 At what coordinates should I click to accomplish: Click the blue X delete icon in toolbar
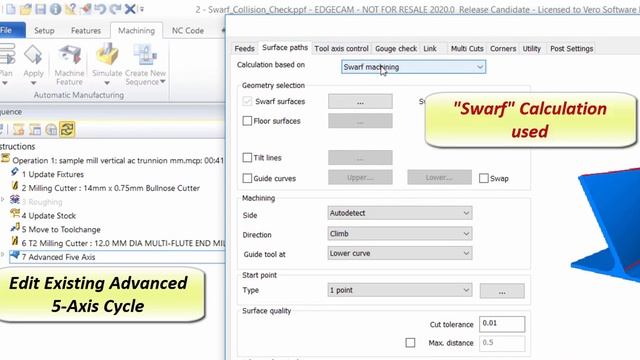(130, 9)
